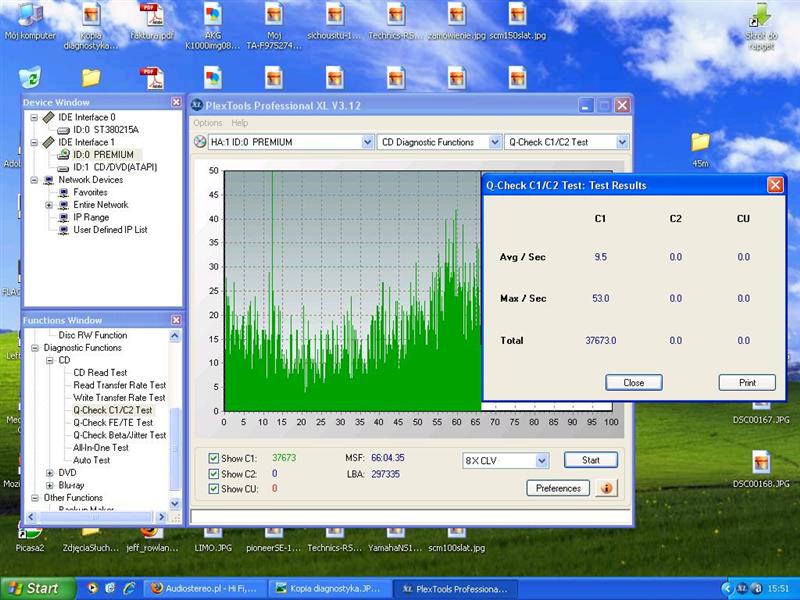This screenshot has height=600, width=800.
Task: Launch Windows Media Player from quick launch
Action: point(92,588)
